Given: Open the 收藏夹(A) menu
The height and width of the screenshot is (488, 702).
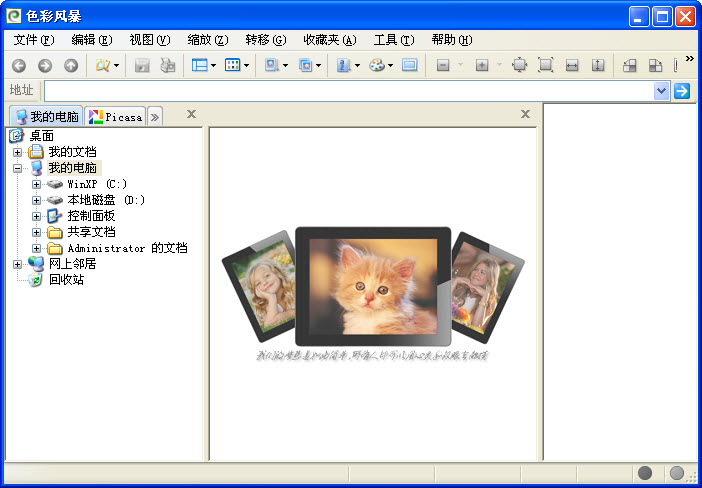Looking at the screenshot, I should click(330, 40).
